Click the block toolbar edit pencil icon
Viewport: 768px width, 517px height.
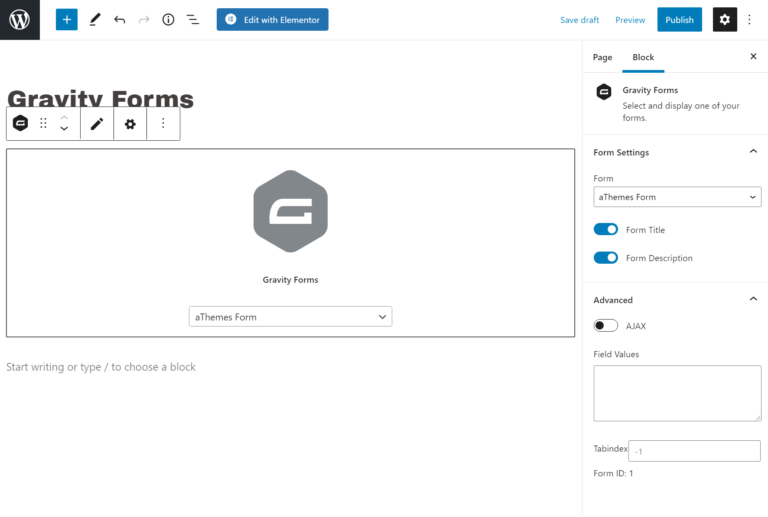coord(97,124)
